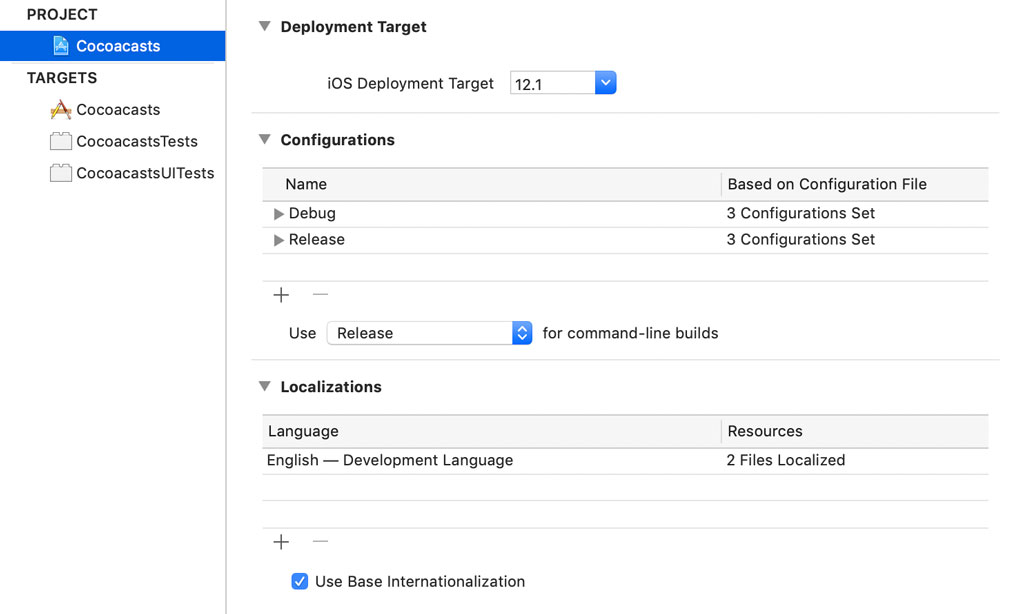The image size is (1024, 614).
Task: Uncheck Use Base Internationalization
Action: tap(299, 580)
